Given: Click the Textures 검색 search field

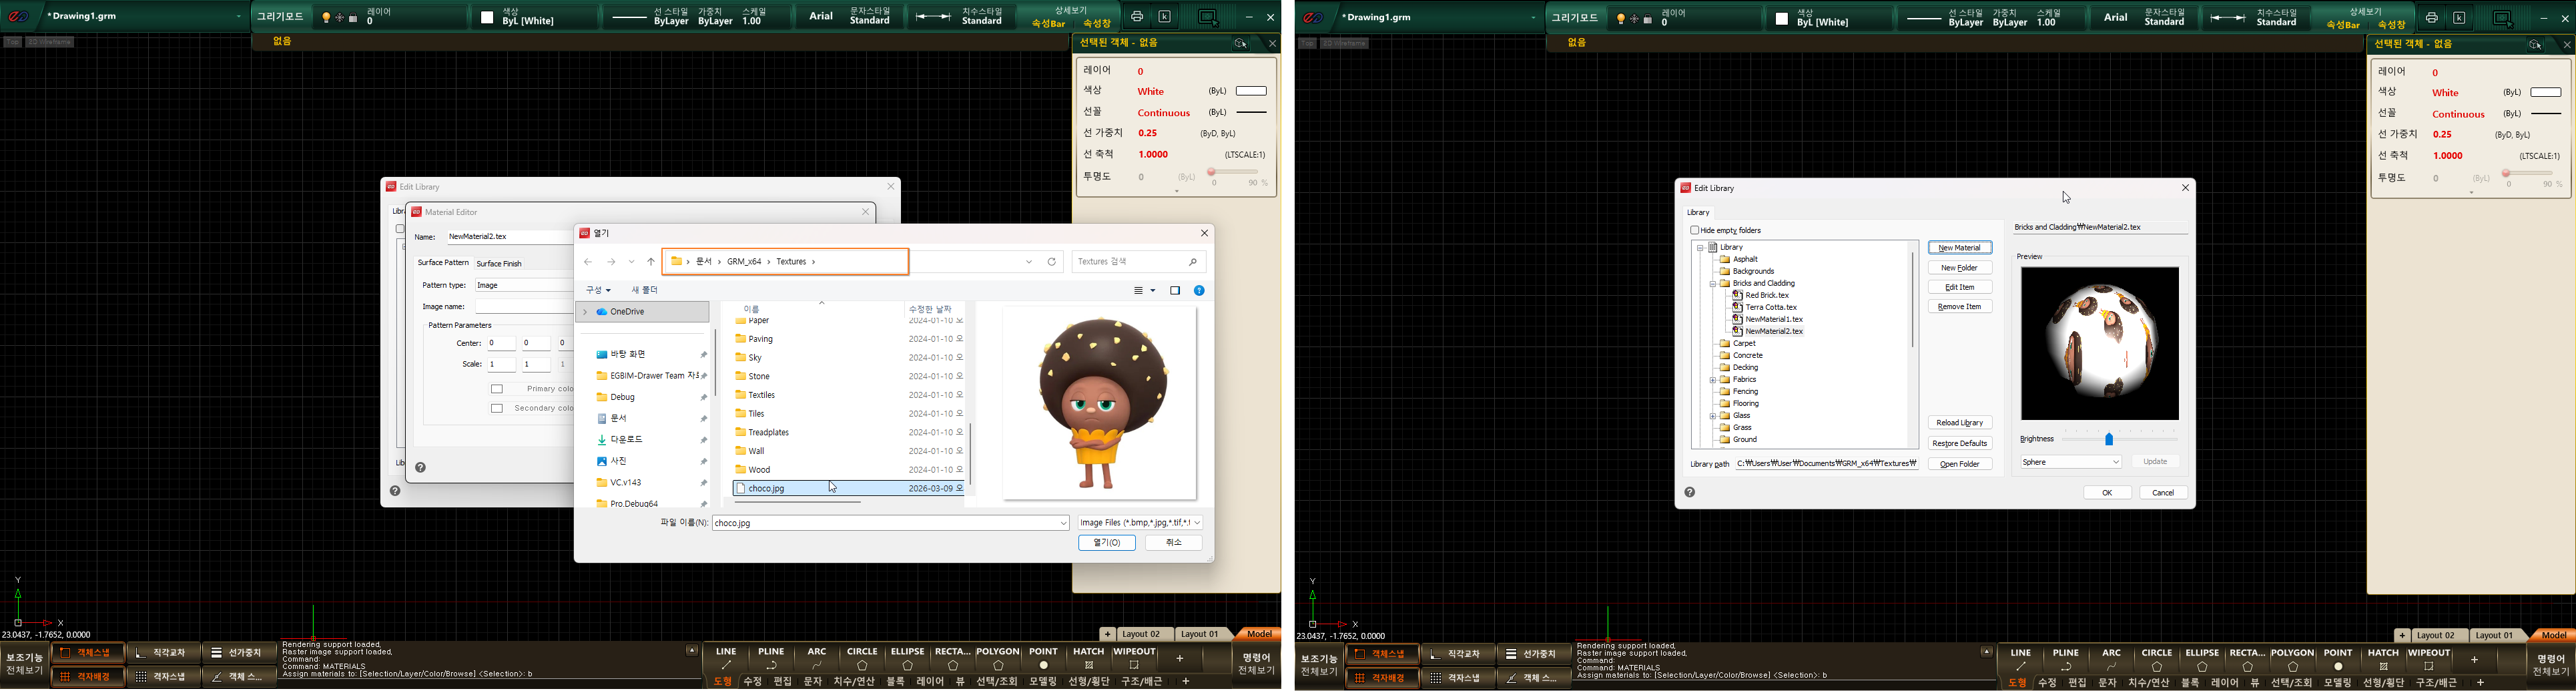Looking at the screenshot, I should click(1139, 262).
